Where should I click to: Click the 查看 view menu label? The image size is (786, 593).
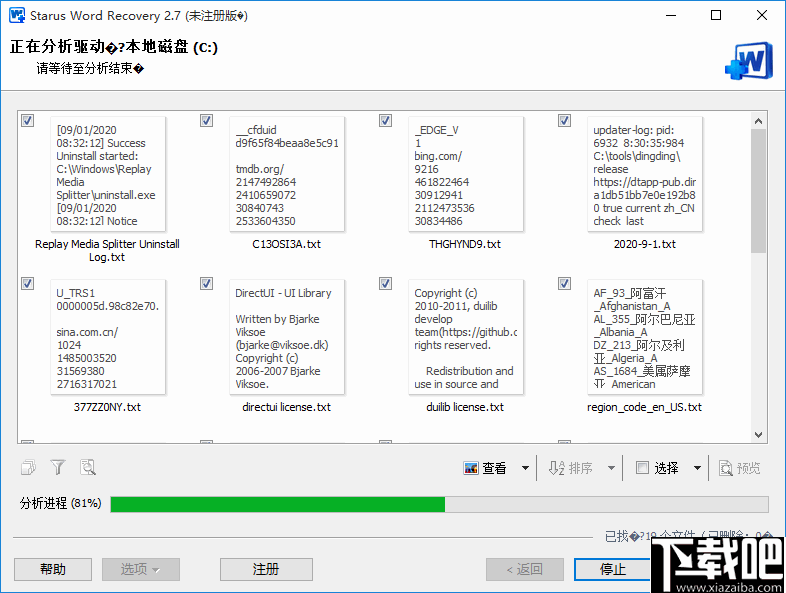click(494, 468)
